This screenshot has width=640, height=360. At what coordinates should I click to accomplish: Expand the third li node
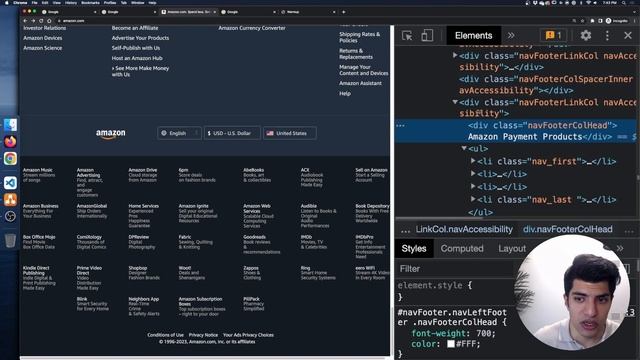pyautogui.click(x=473, y=187)
